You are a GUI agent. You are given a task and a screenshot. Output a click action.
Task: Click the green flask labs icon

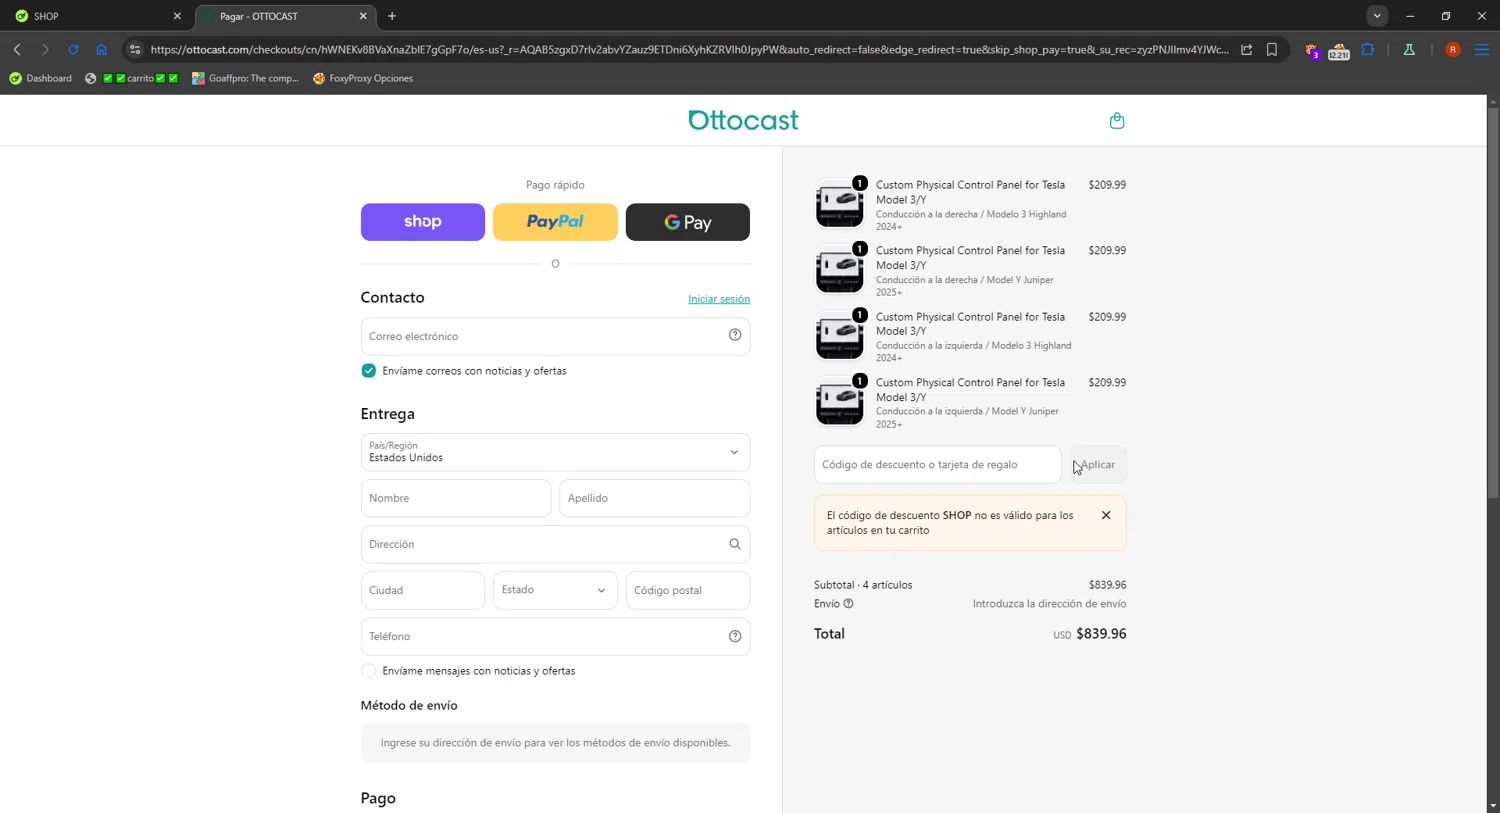click(1409, 49)
